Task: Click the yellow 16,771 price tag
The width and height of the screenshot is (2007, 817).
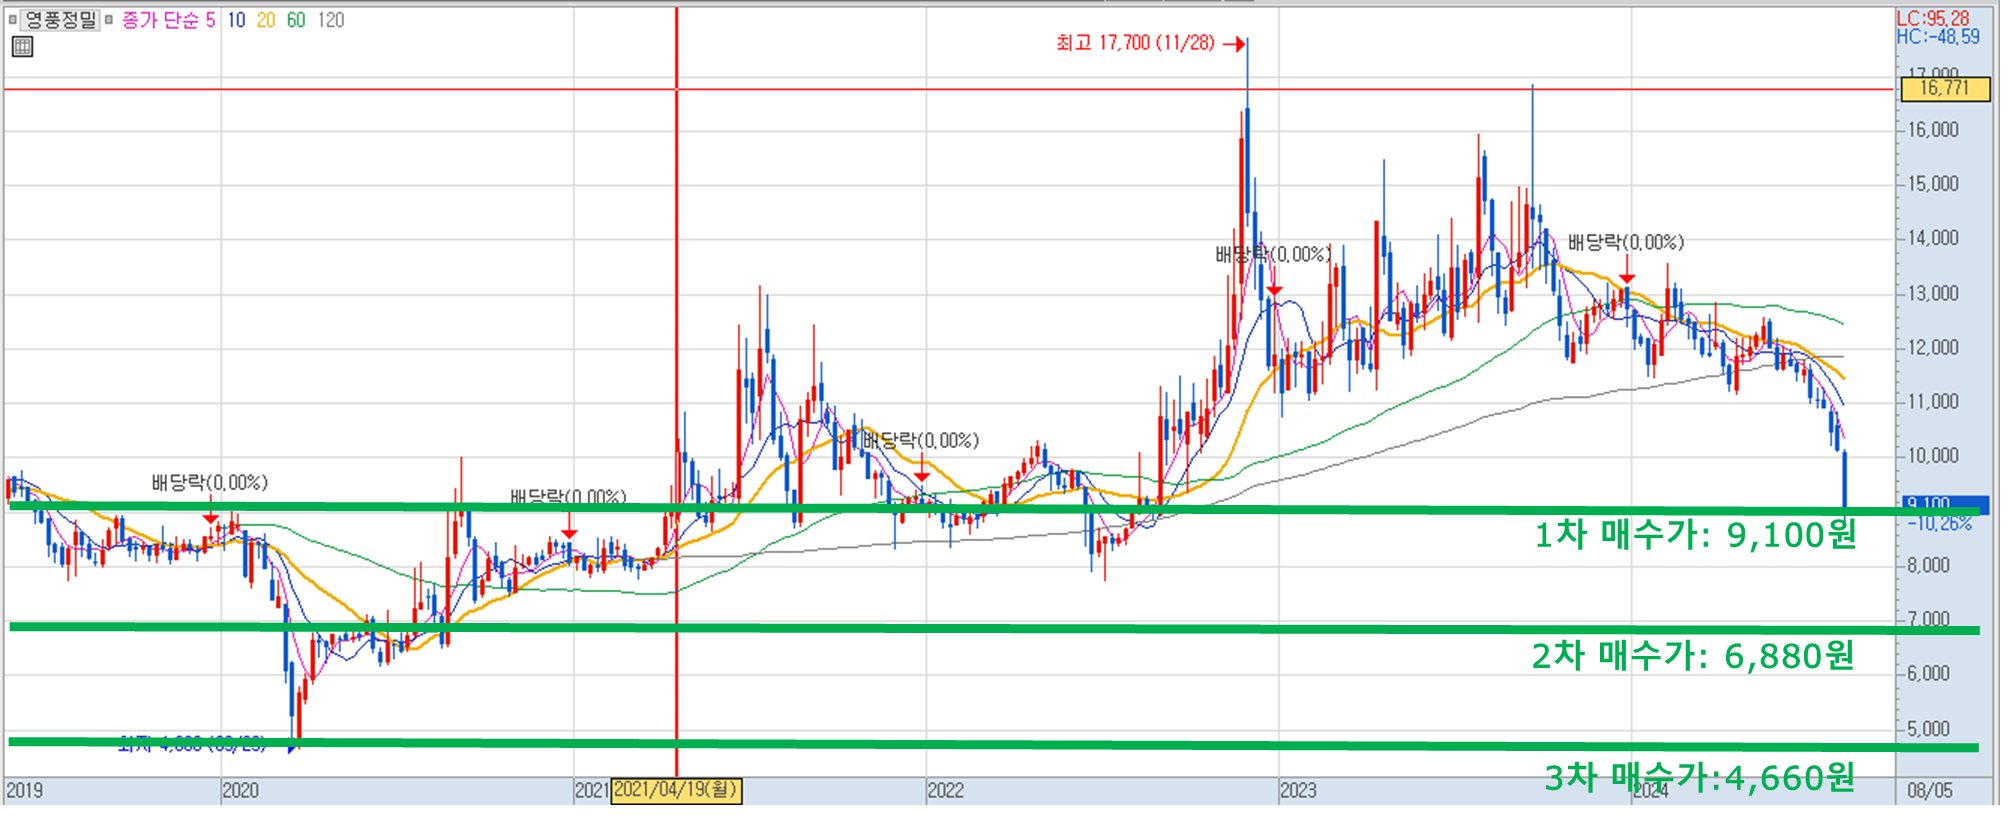Action: (1943, 88)
